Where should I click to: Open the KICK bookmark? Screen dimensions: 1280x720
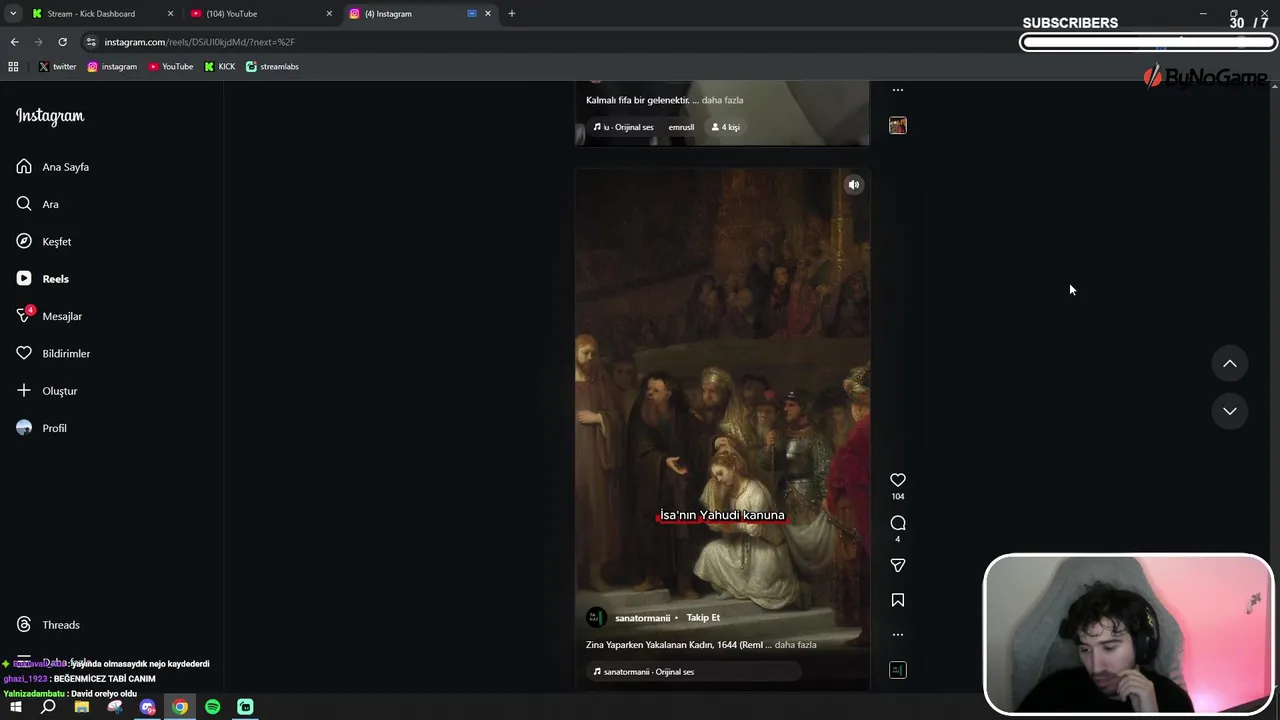click(220, 67)
